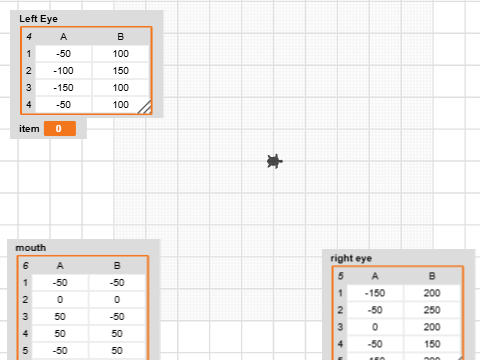
Task: Click Left Eye row 4 cell B (100)
Action: [x=121, y=105]
